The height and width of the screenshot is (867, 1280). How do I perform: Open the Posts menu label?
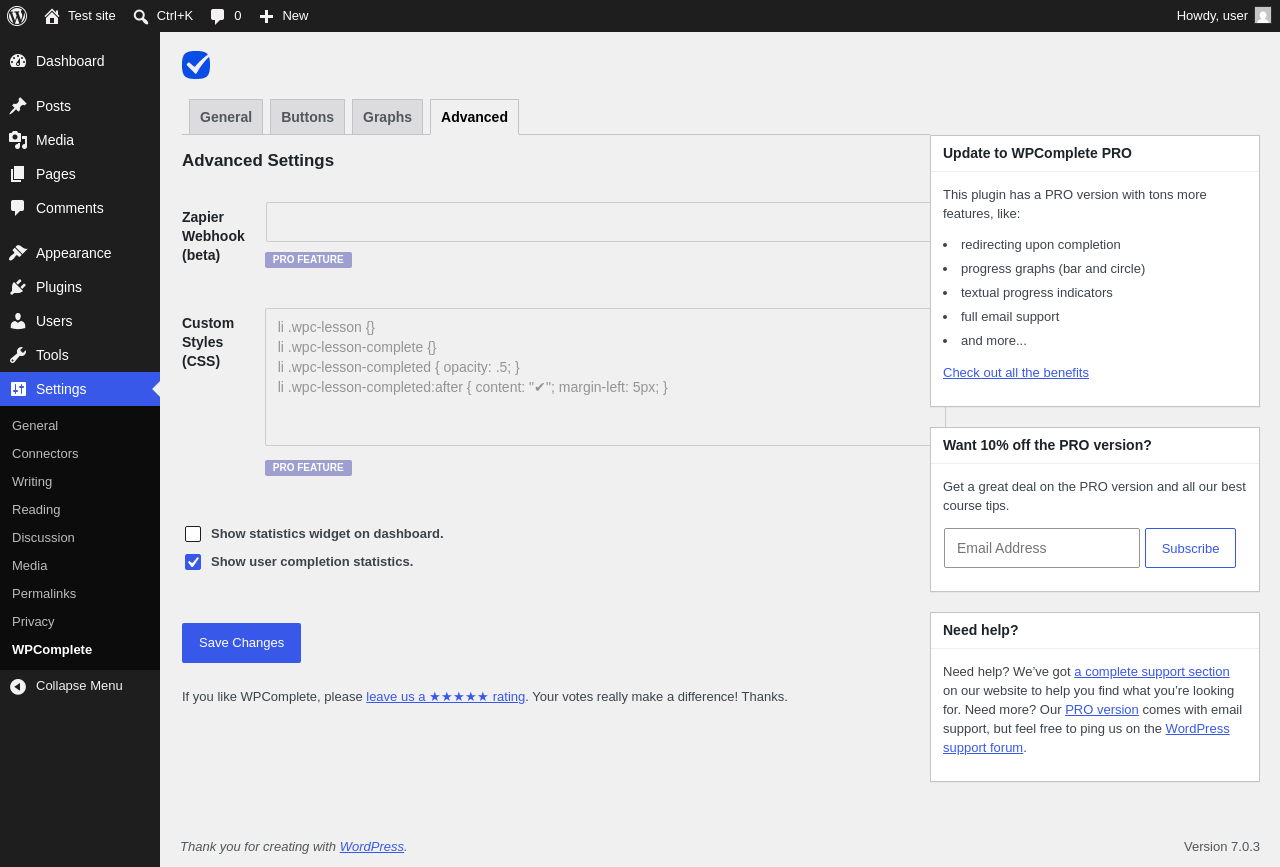point(54,106)
